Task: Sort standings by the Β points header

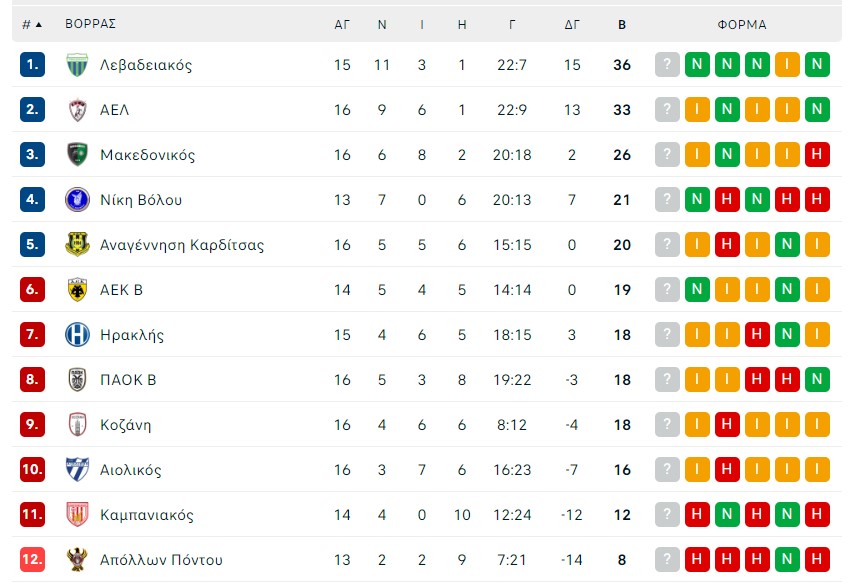Action: coord(622,24)
